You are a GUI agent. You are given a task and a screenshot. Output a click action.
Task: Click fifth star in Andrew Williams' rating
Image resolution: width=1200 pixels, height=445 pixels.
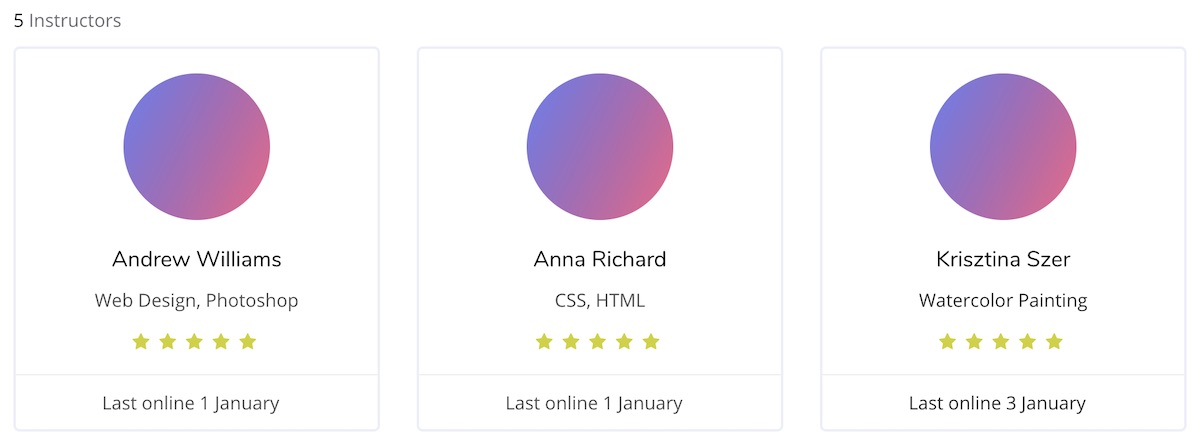pos(248,342)
